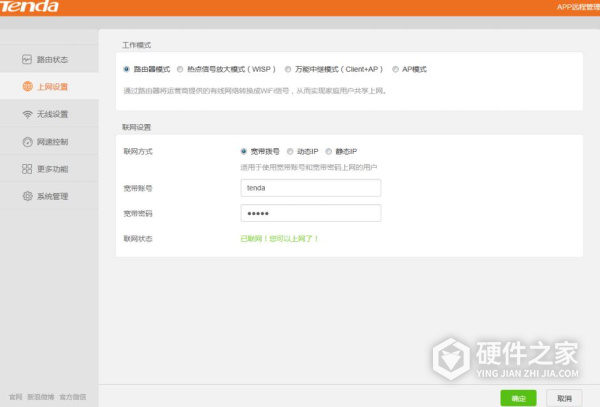Image resolution: width=600 pixels, height=407 pixels.
Task: Click the 工作模式 section heading
Action: 137,45
